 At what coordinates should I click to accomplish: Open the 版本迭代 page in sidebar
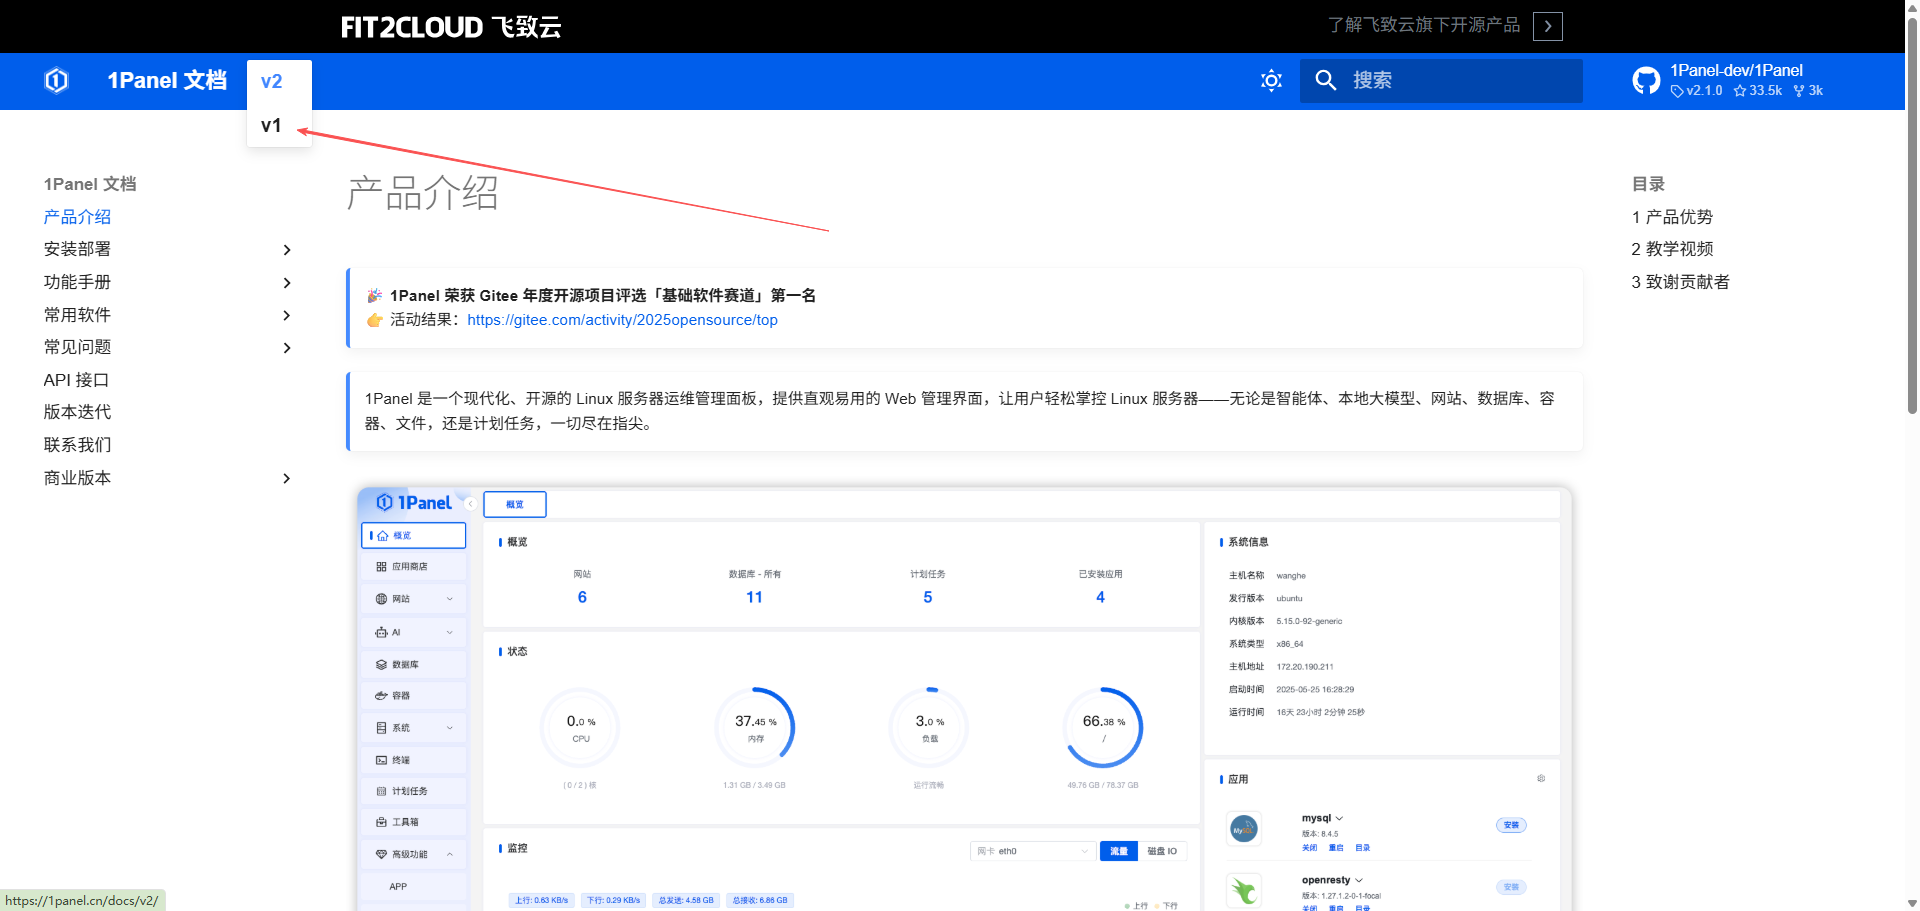77,412
